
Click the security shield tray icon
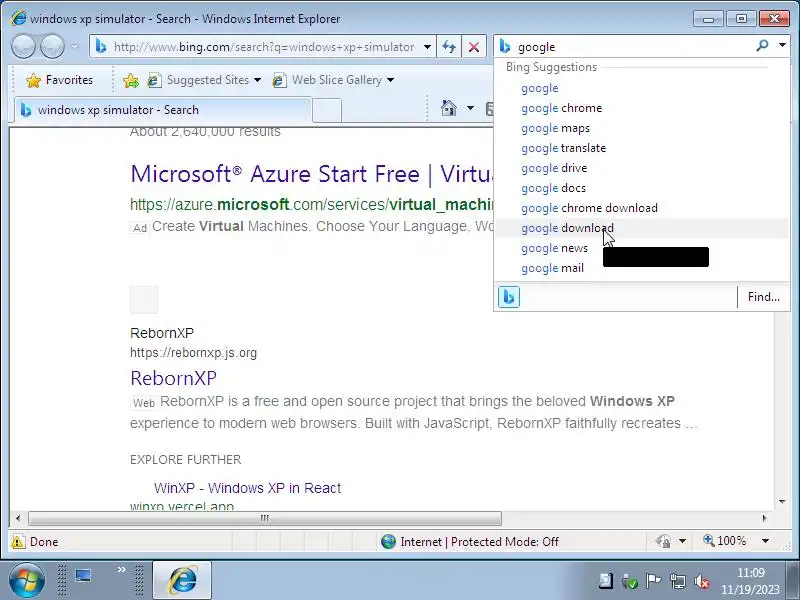coord(630,581)
